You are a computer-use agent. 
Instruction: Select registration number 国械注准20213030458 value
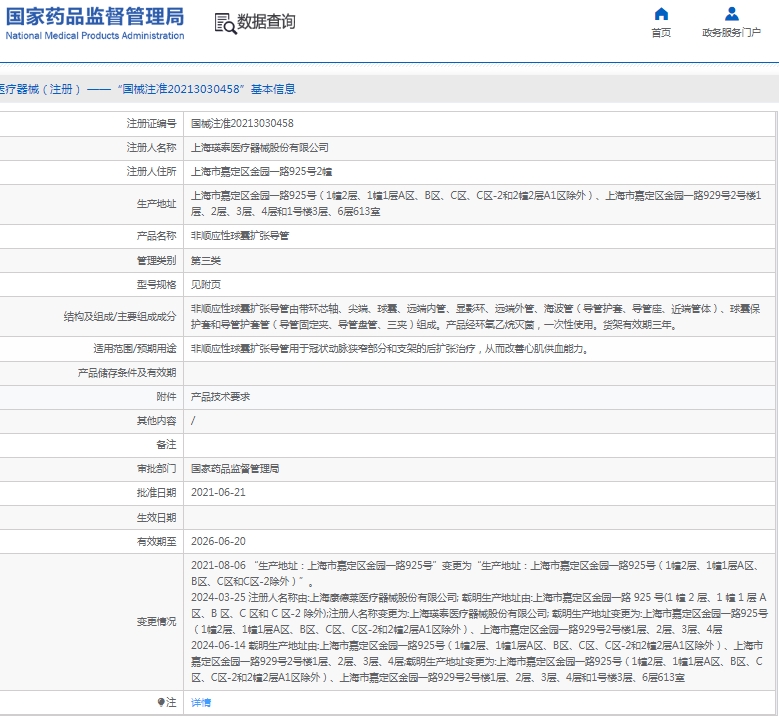click(x=242, y=123)
